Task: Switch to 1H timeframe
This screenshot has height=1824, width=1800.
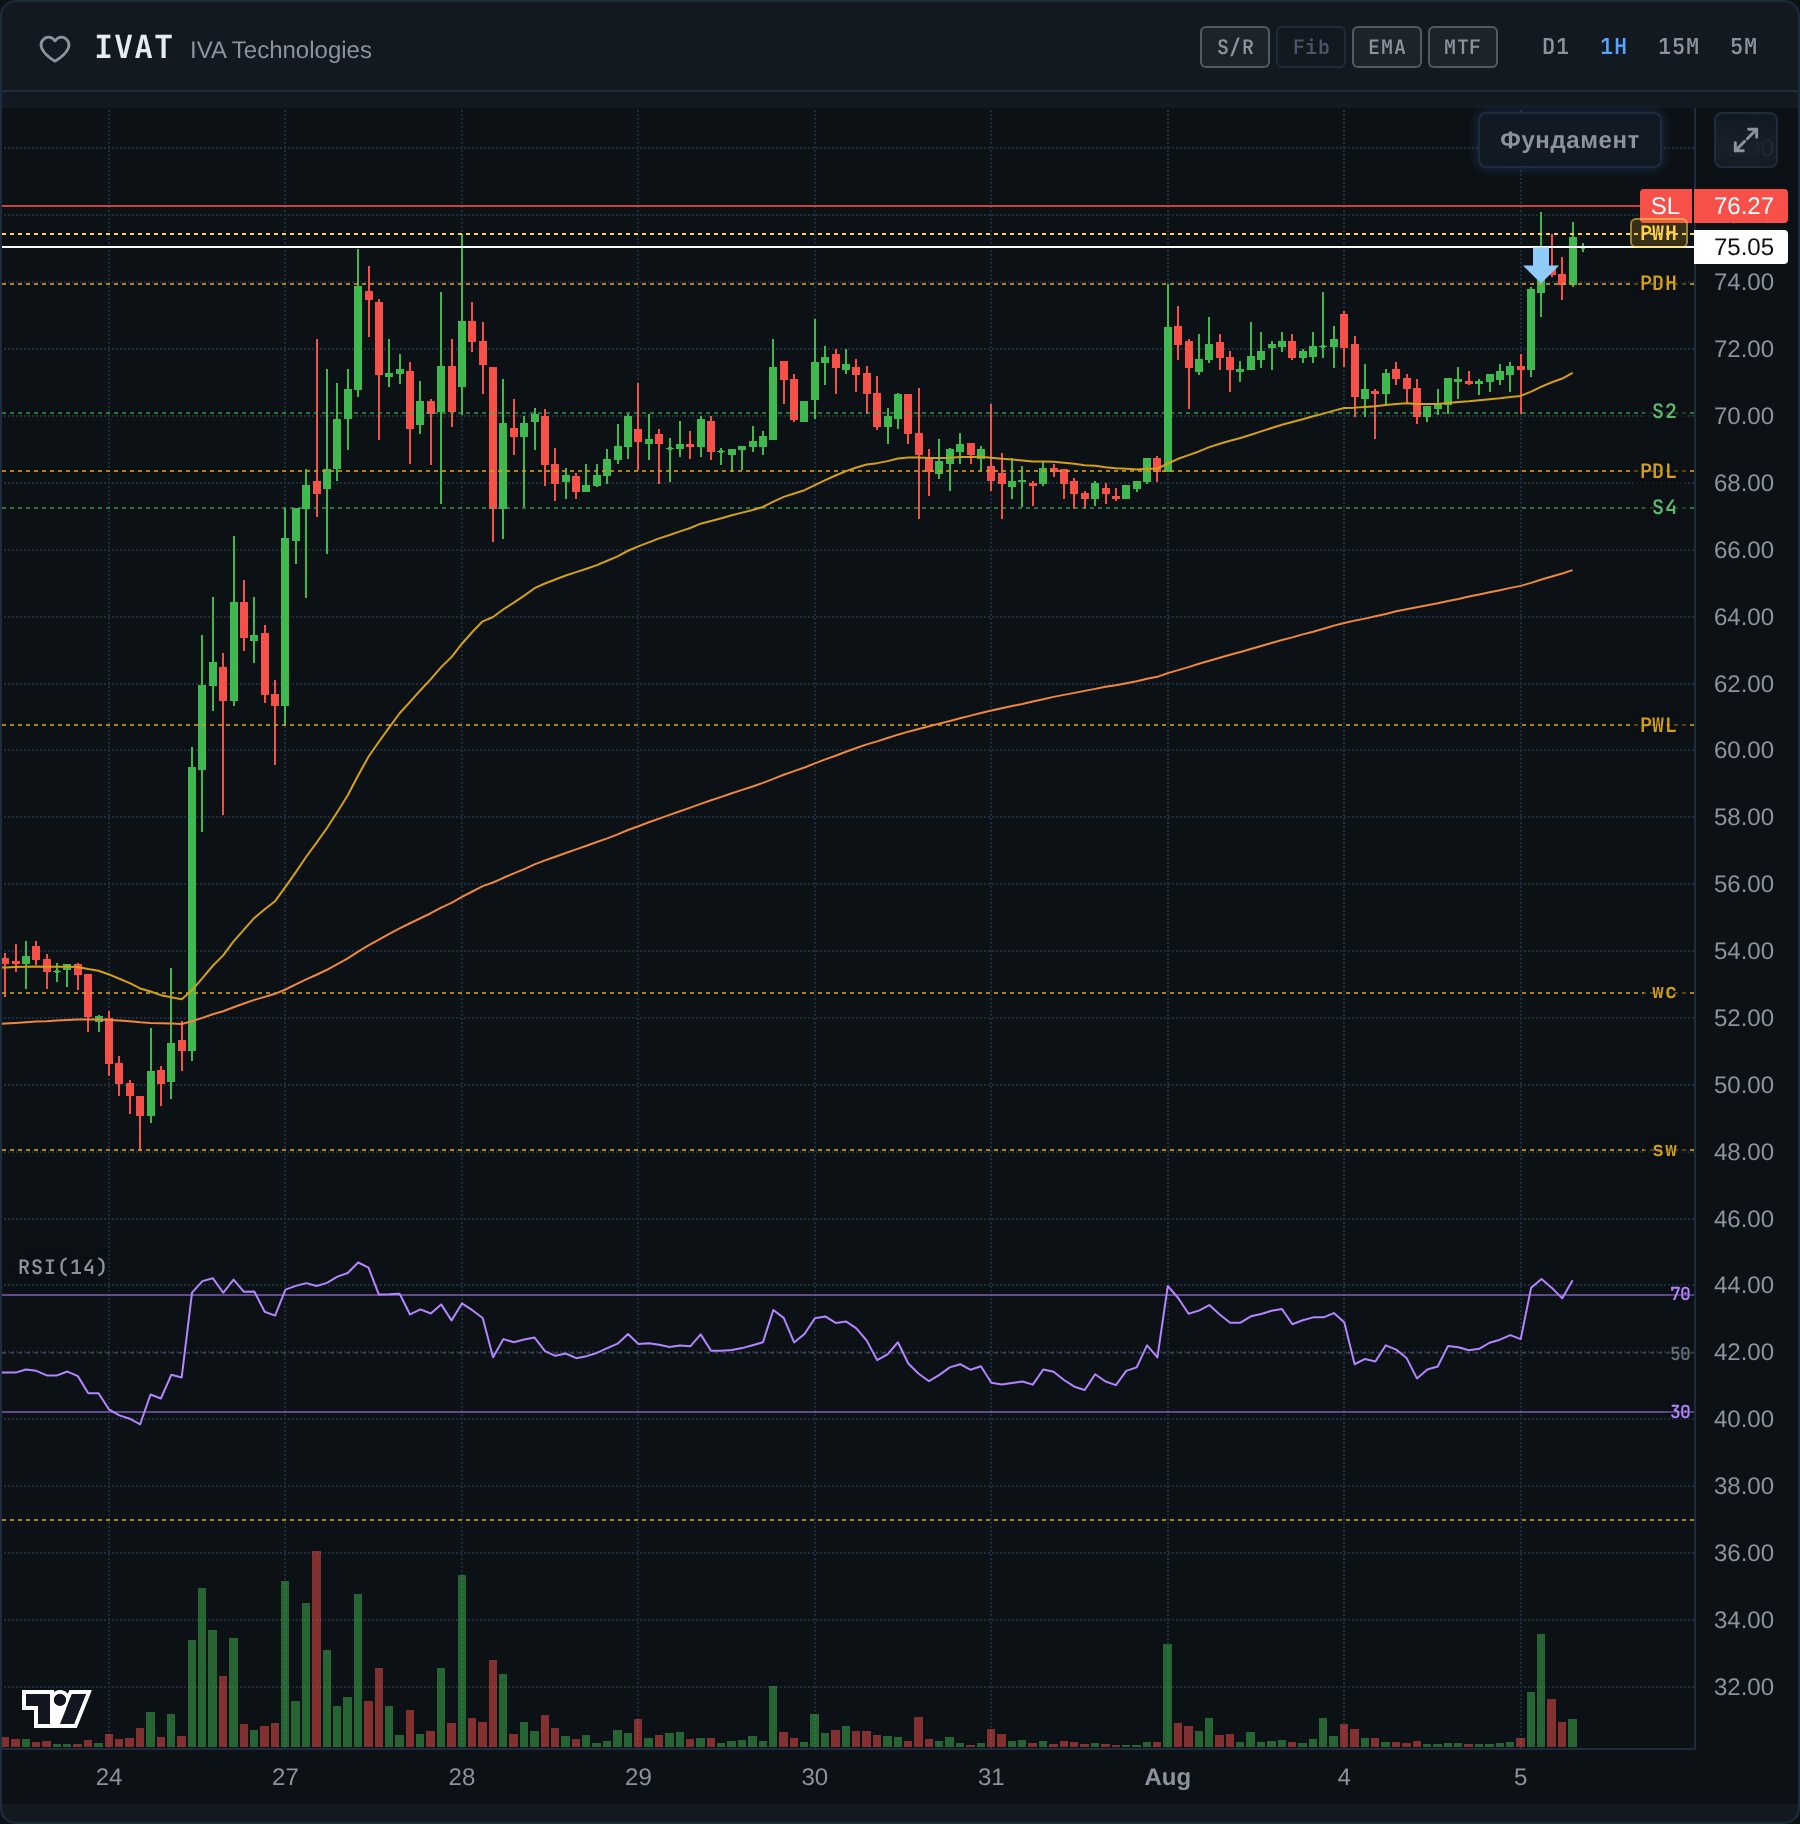Action: click(x=1613, y=47)
